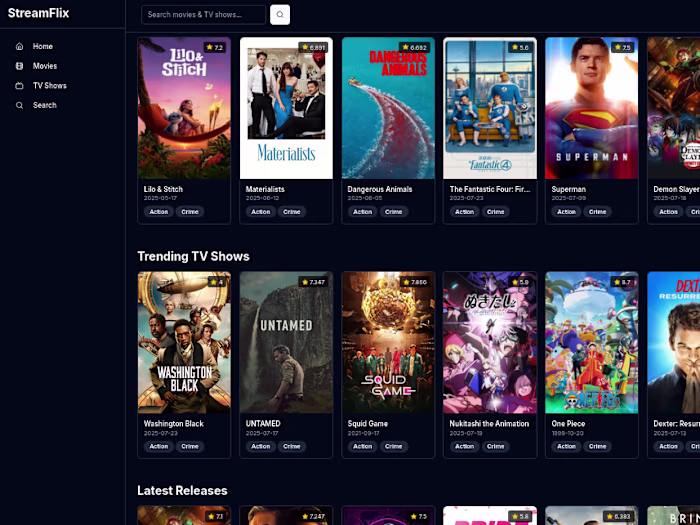Click the 6.692 rating badge on Dangerous Animals
Screen dimensions: 700x525
pyautogui.click(x=415, y=47)
